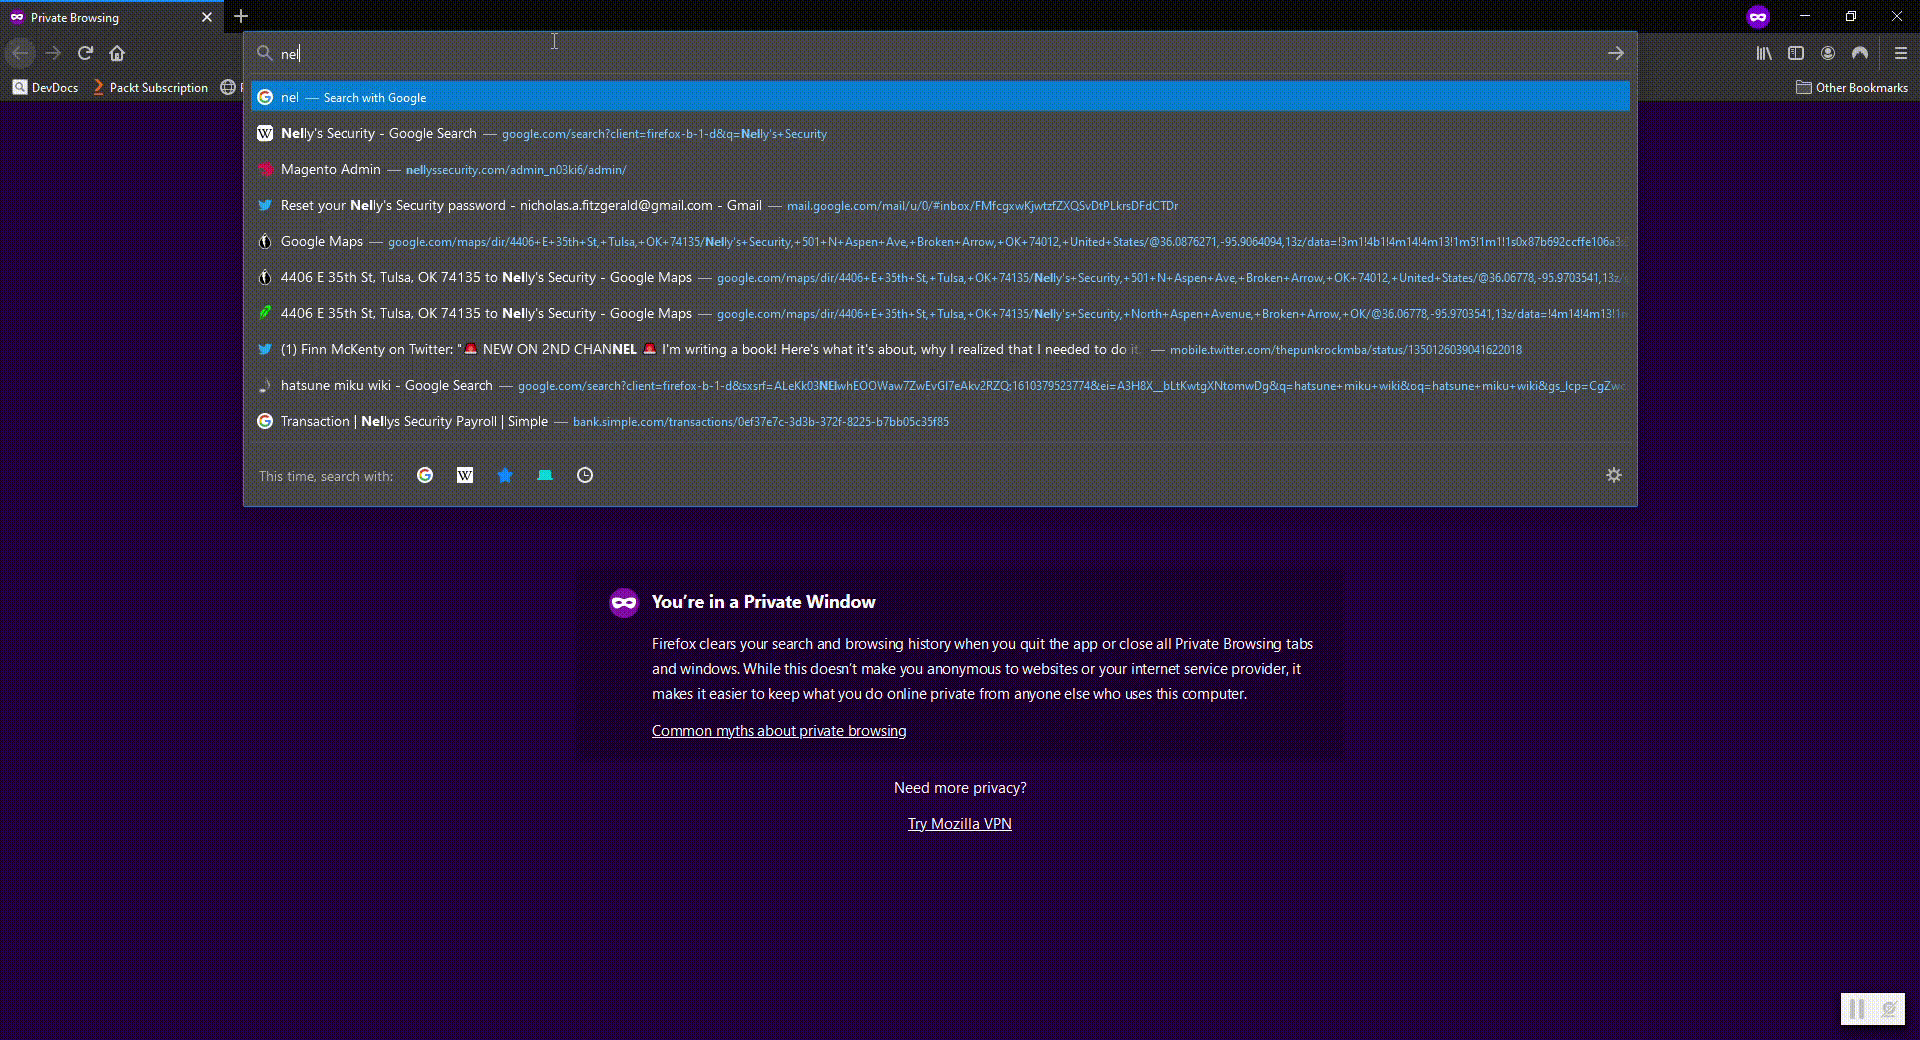Search open tabs with the teal tab icon

[545, 475]
